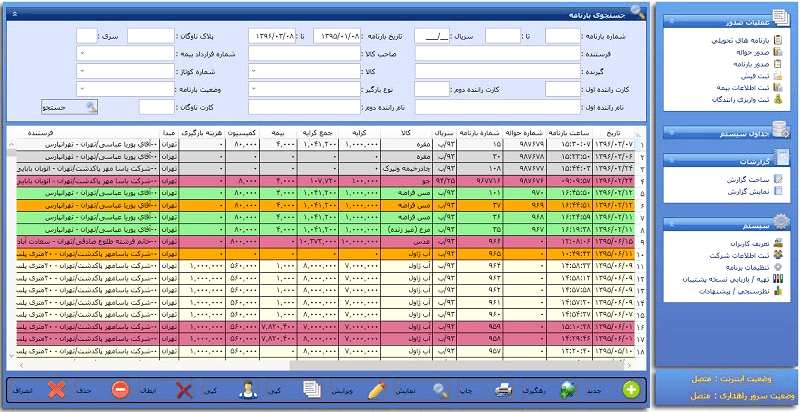Viewport: 800px width, 412px height.
Task: Open صدور حواله via its sidebar icon
Action: coord(778,52)
